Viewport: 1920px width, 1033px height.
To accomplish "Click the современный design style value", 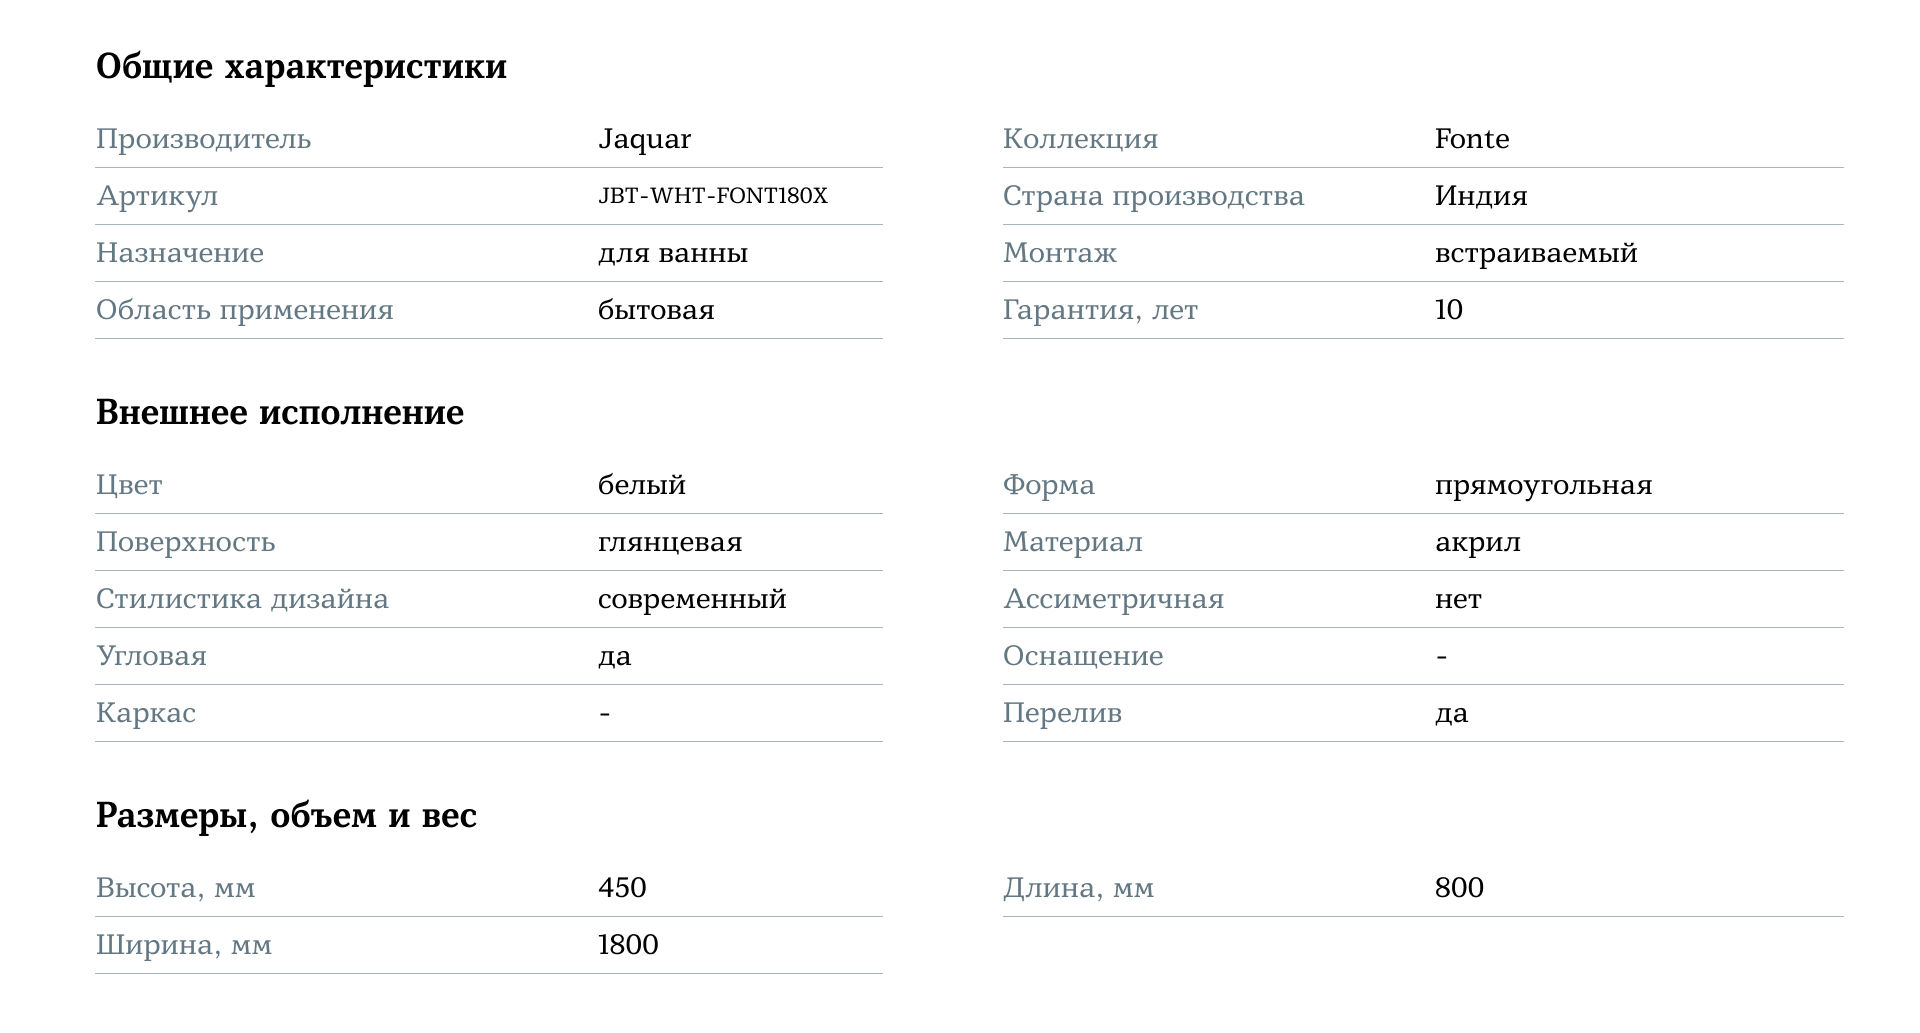I will tap(692, 599).
